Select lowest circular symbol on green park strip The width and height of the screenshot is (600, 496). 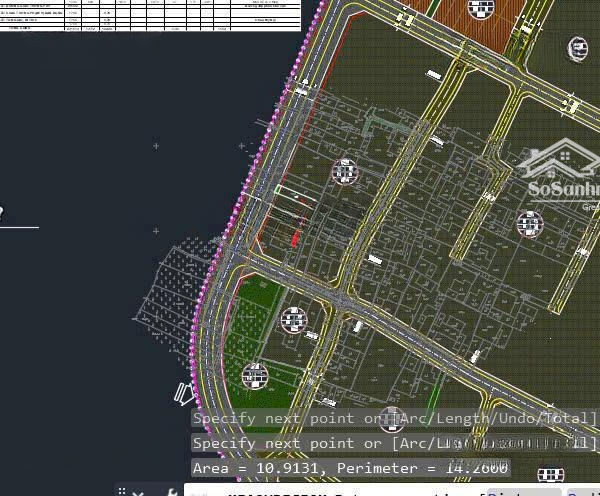(x=255, y=376)
